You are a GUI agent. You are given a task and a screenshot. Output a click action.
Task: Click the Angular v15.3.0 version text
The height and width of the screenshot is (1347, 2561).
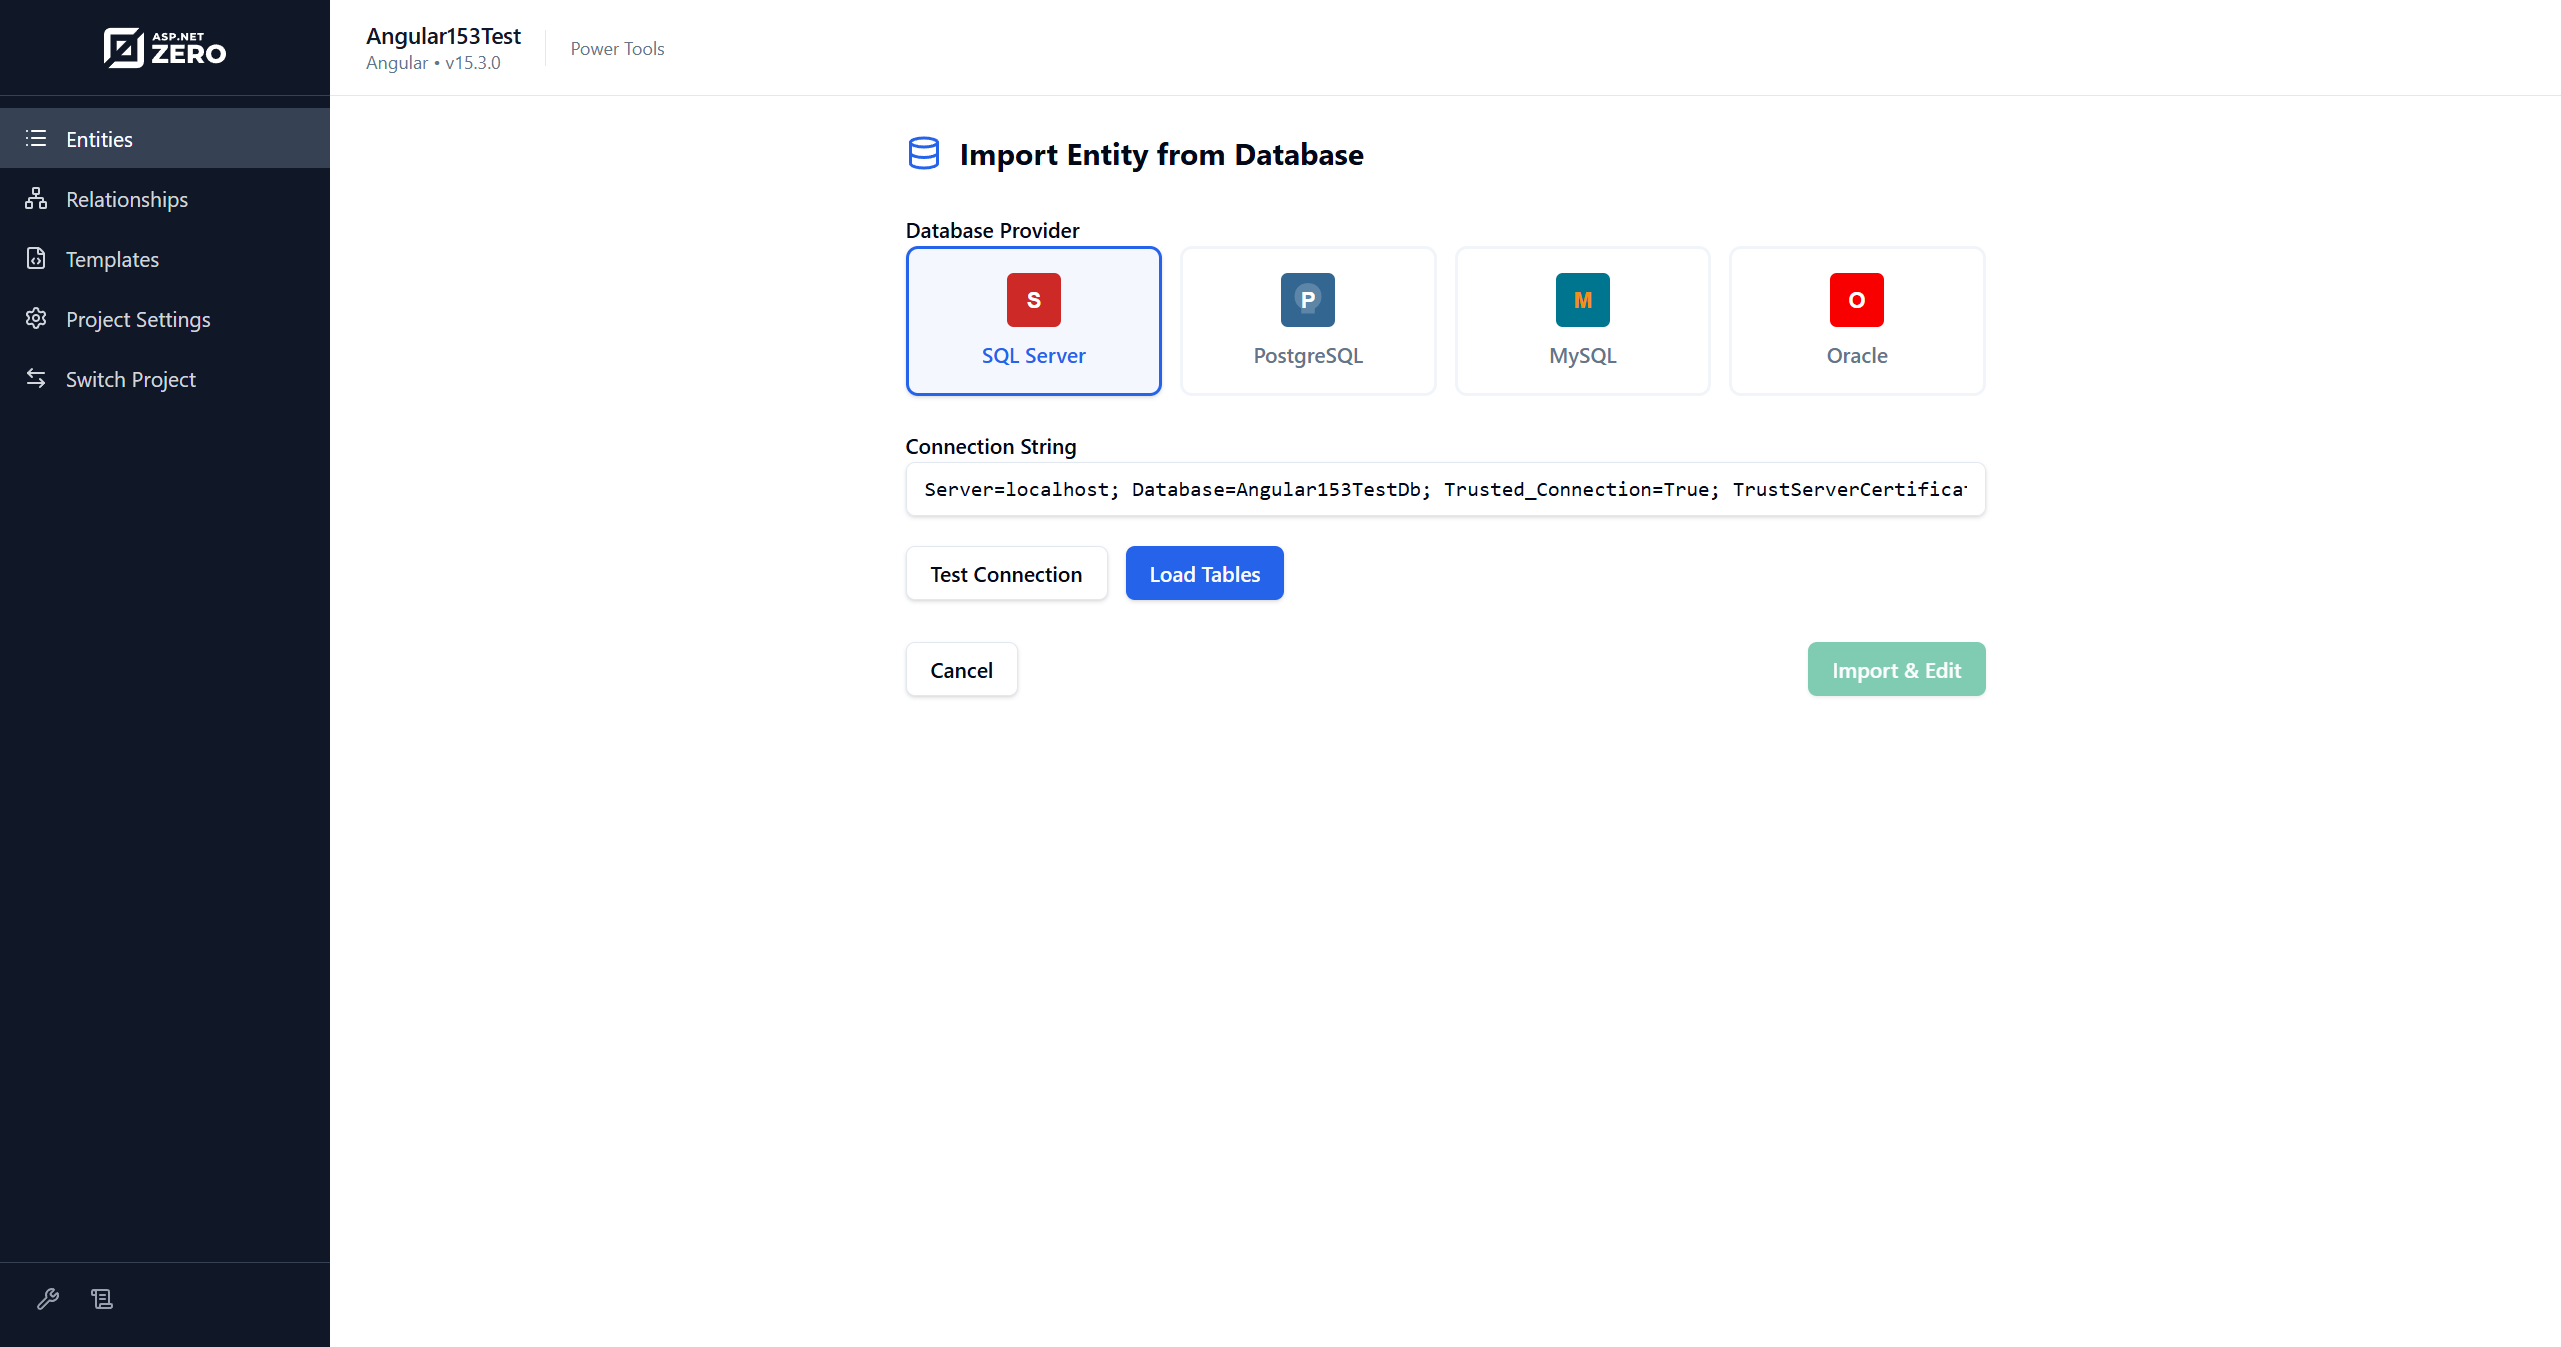pyautogui.click(x=433, y=63)
